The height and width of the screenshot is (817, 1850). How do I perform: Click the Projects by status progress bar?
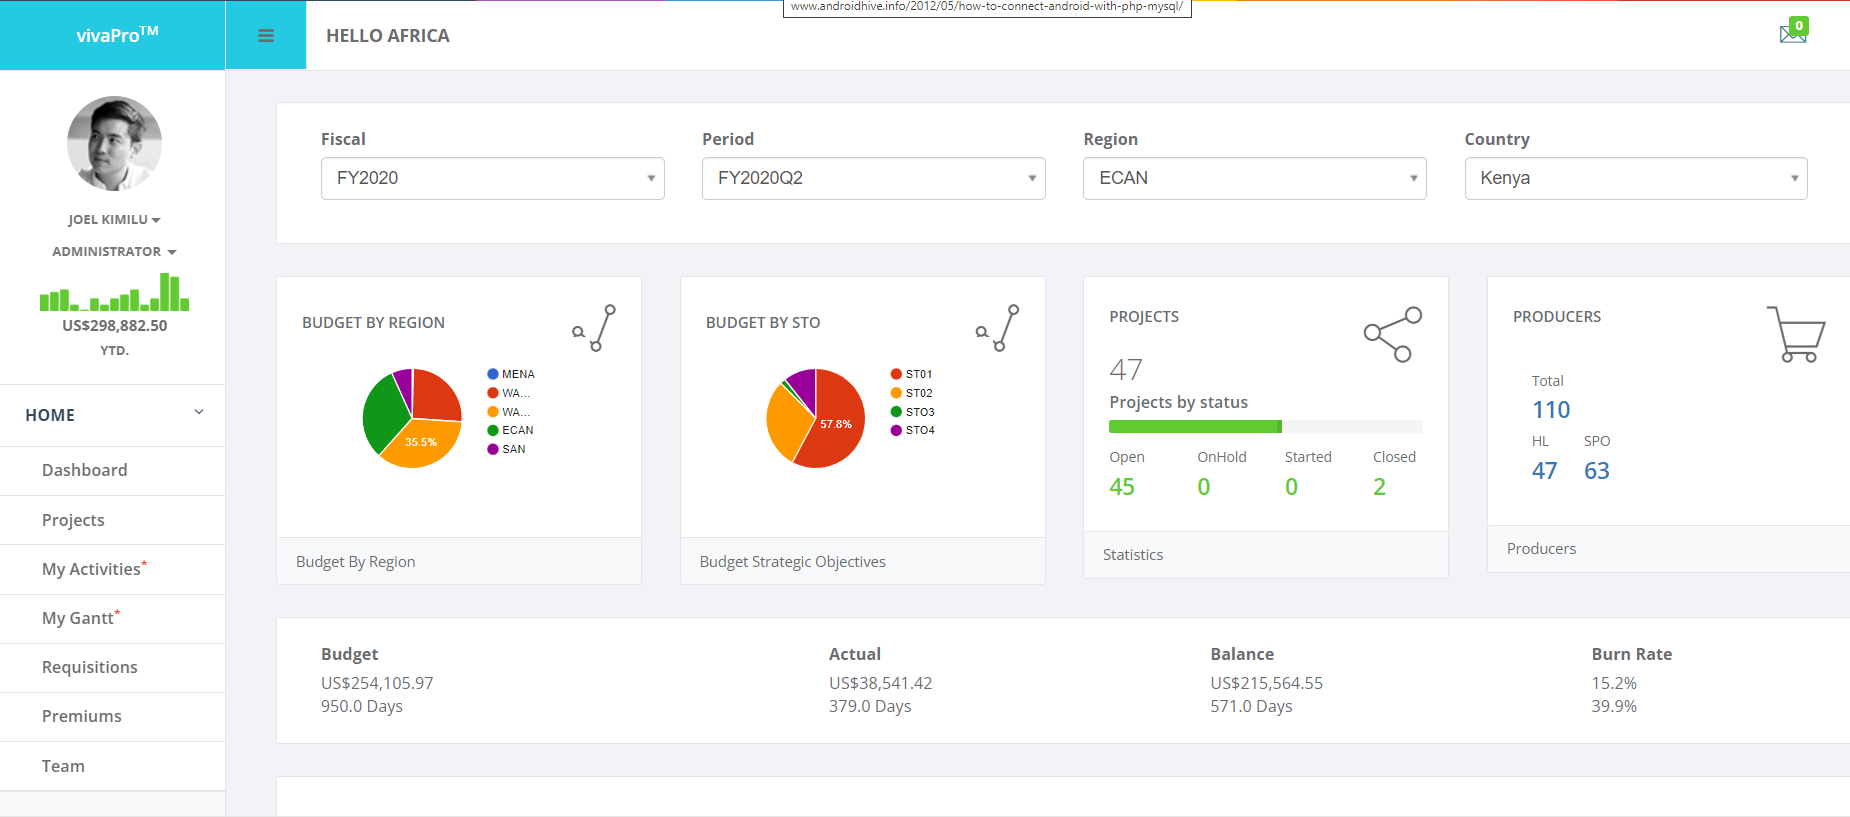(1264, 427)
